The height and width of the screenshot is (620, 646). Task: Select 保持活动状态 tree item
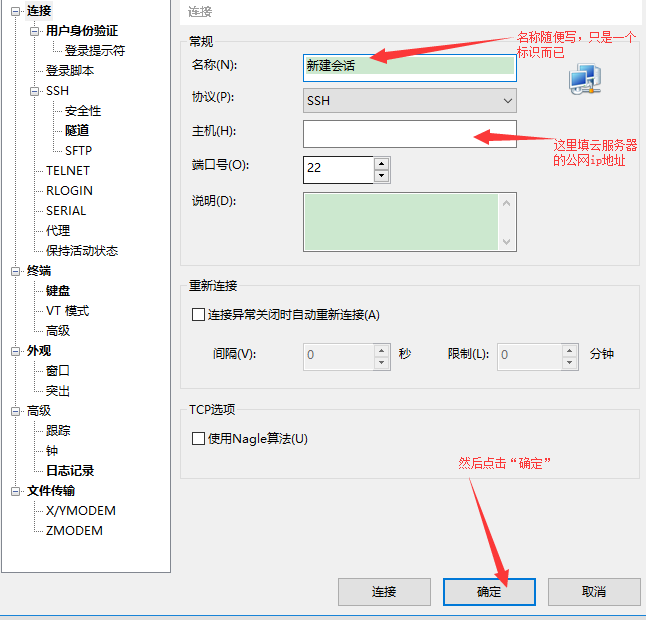click(x=82, y=251)
